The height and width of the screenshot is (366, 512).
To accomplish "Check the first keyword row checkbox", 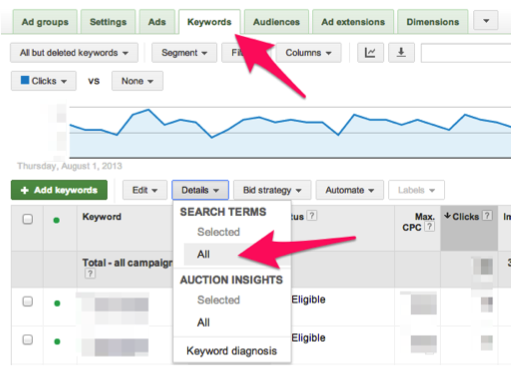I will point(28,302).
